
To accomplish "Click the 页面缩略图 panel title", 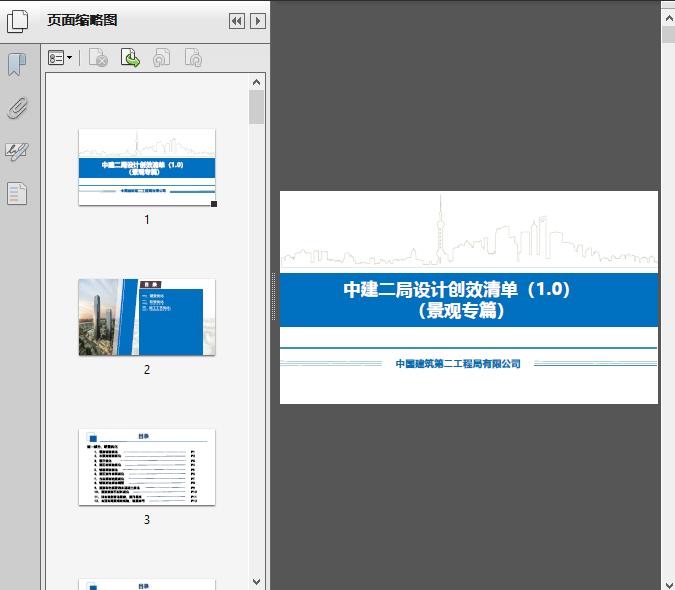I will click(x=82, y=20).
